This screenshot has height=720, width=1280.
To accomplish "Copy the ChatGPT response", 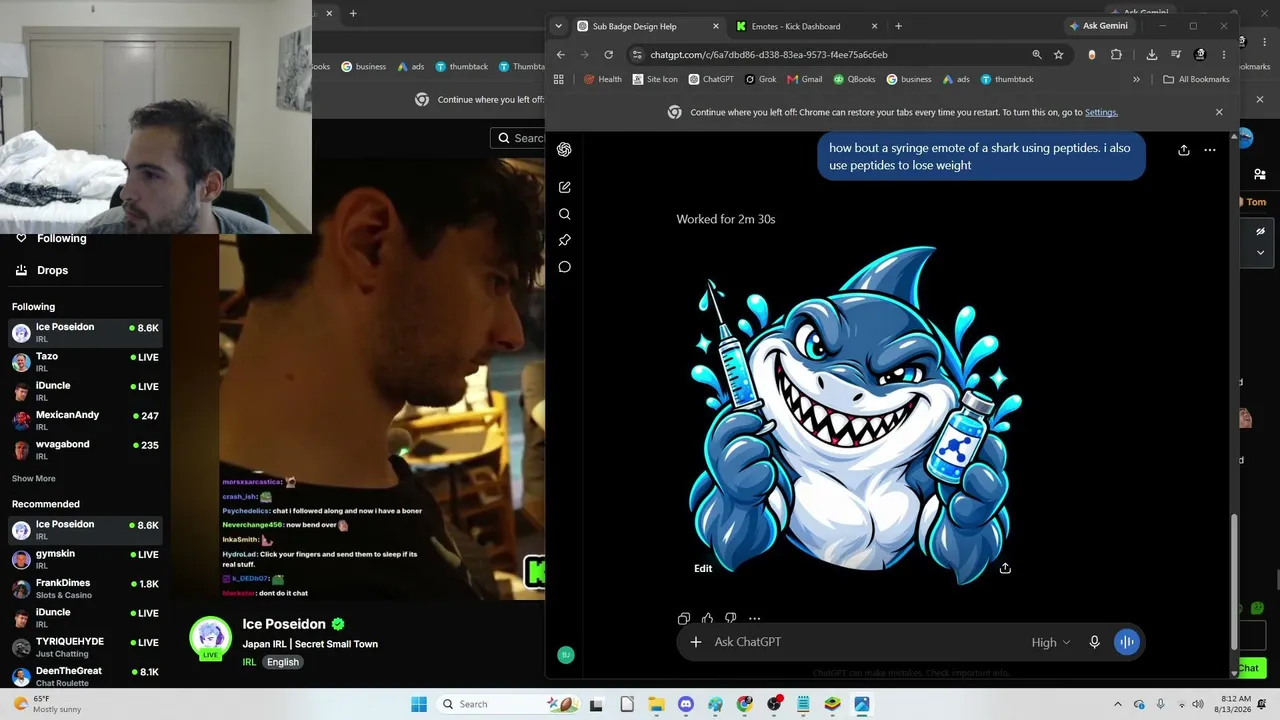I will tap(684, 618).
